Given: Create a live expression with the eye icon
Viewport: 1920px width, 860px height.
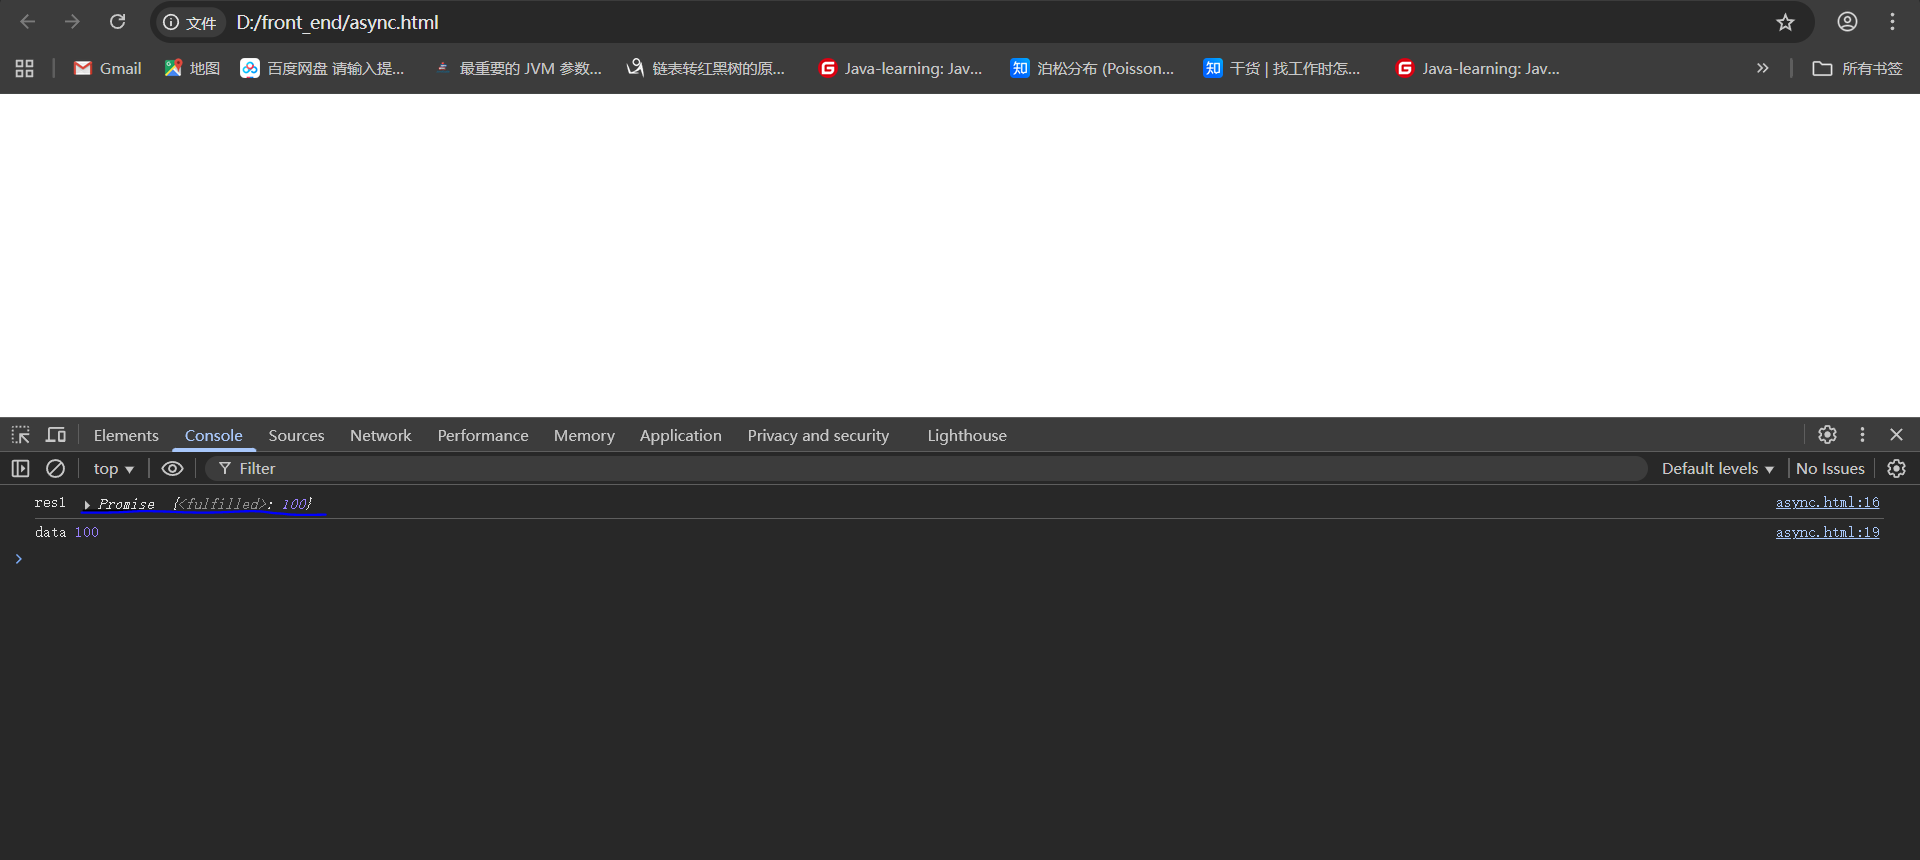Looking at the screenshot, I should [x=172, y=468].
